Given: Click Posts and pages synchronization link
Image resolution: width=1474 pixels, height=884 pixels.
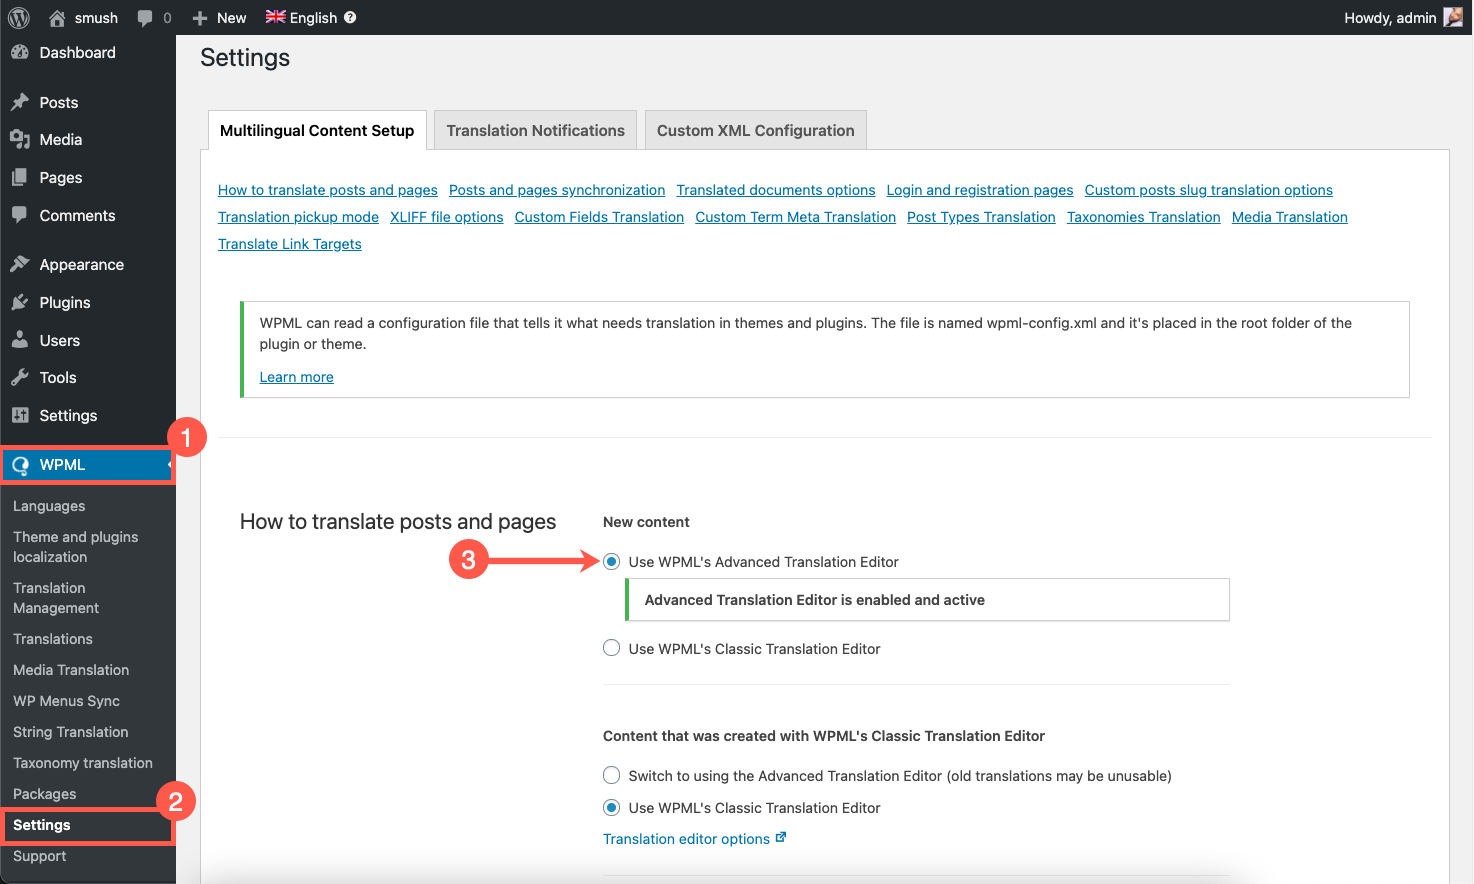Looking at the screenshot, I should tap(557, 190).
